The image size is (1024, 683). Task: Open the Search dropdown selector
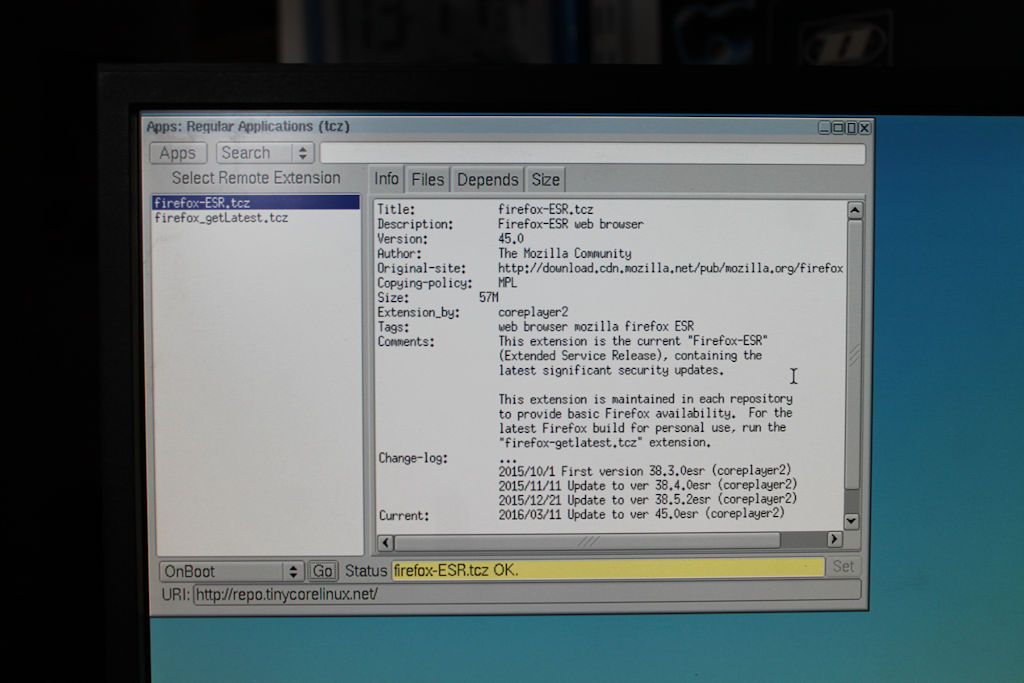click(265, 153)
